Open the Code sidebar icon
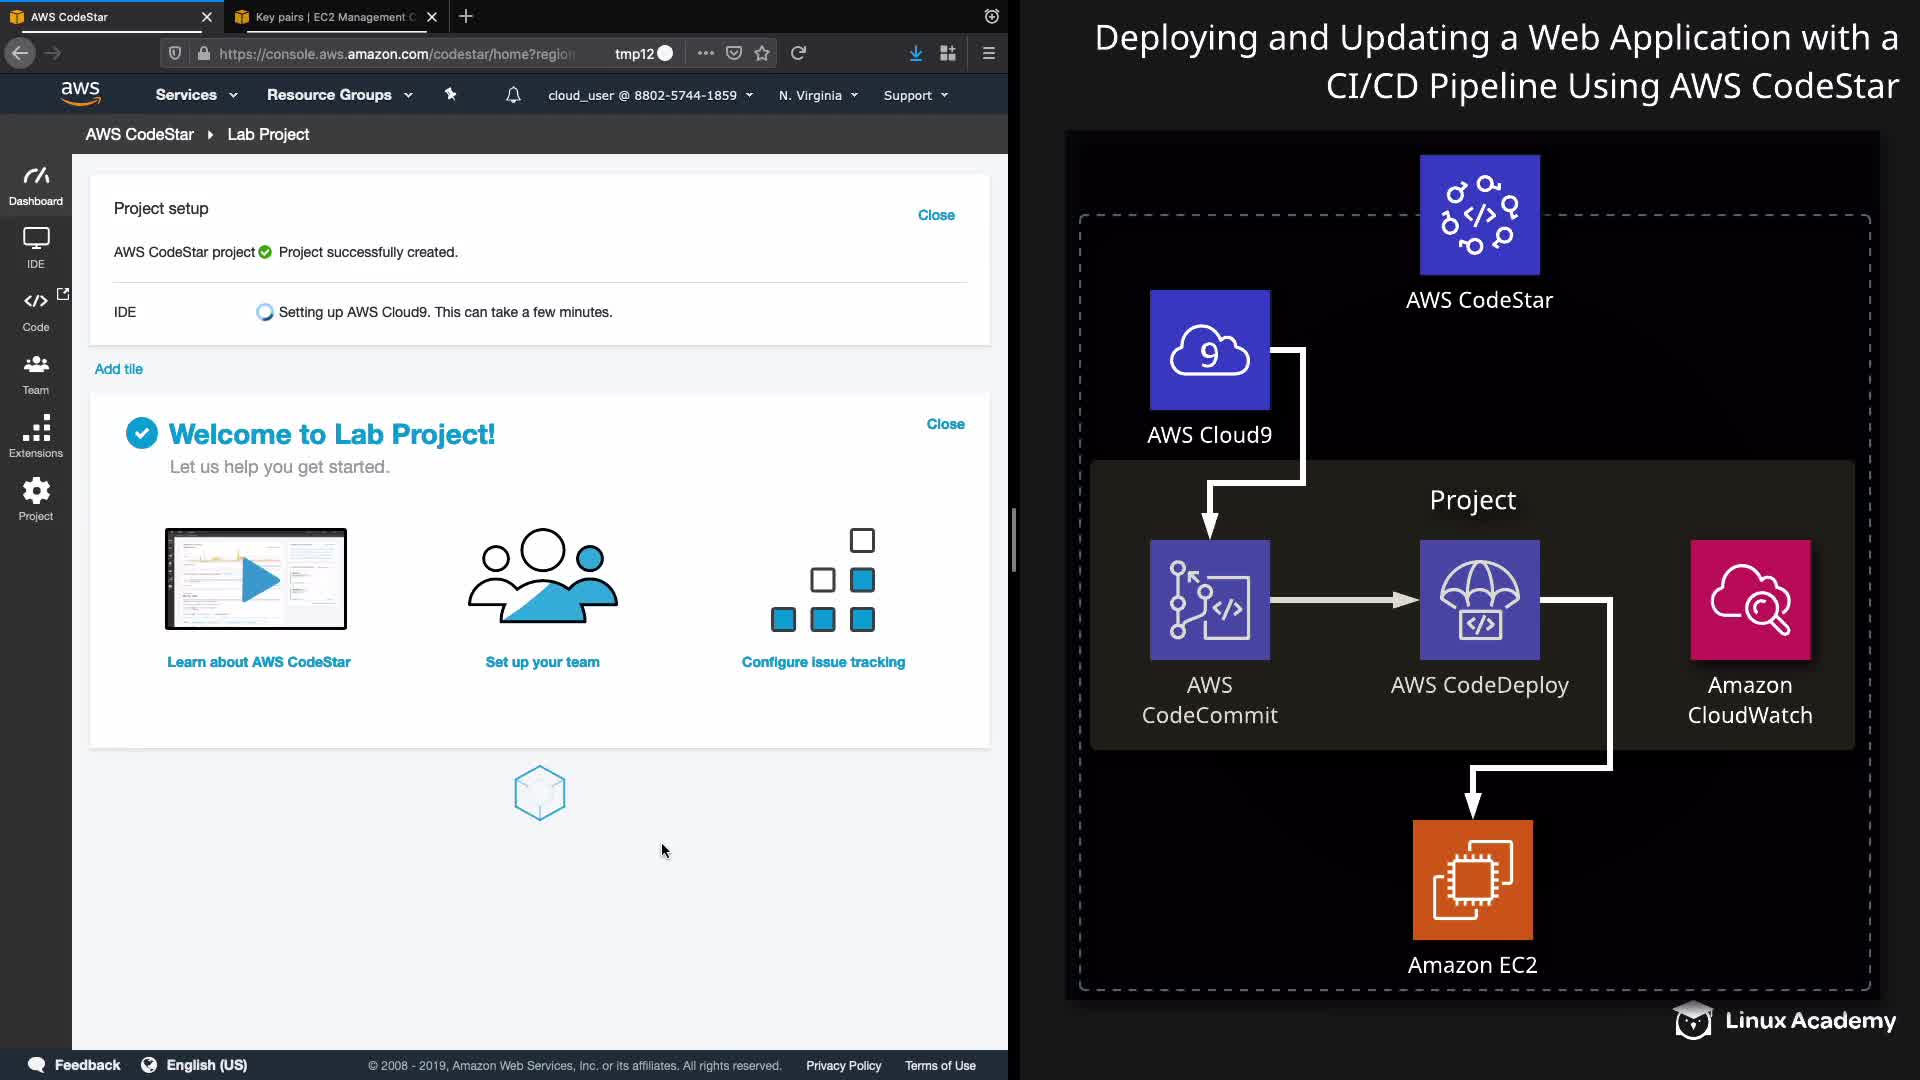Screen dimensions: 1920x1080 click(36, 310)
